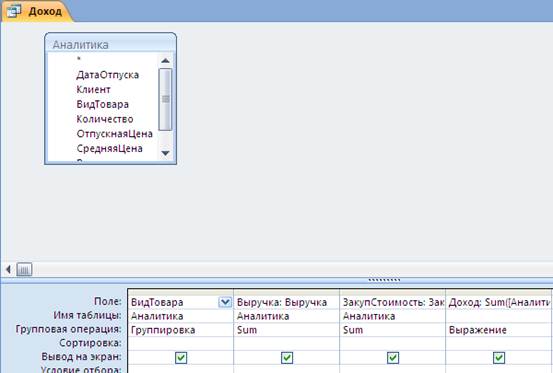Click the Сортировка cell under ВидТовара
553x373 pixels.
click(180, 343)
